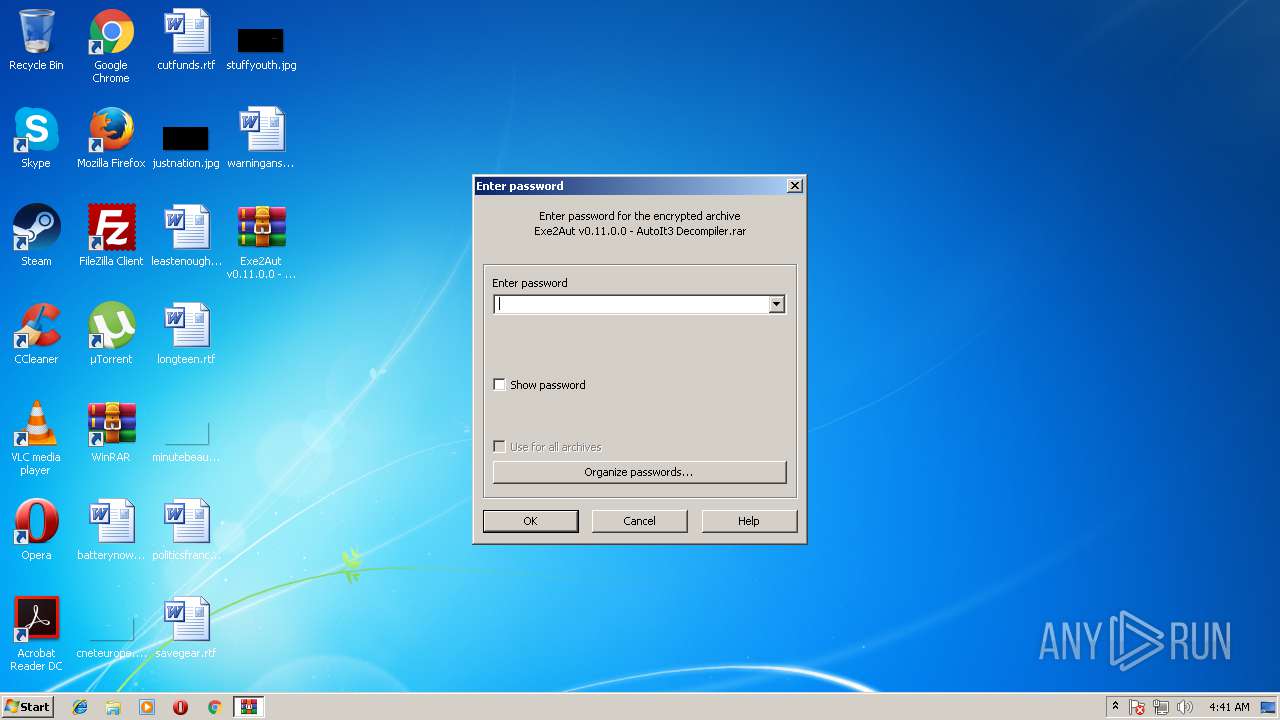This screenshot has height=720, width=1280.
Task: Launch FileZilla Client shortcut
Action: (111, 236)
